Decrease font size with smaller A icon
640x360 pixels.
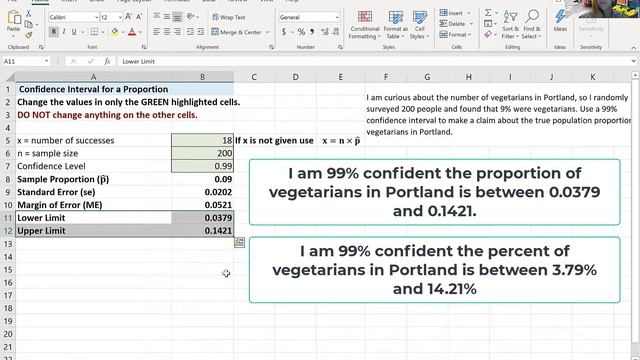(x=139, y=17)
